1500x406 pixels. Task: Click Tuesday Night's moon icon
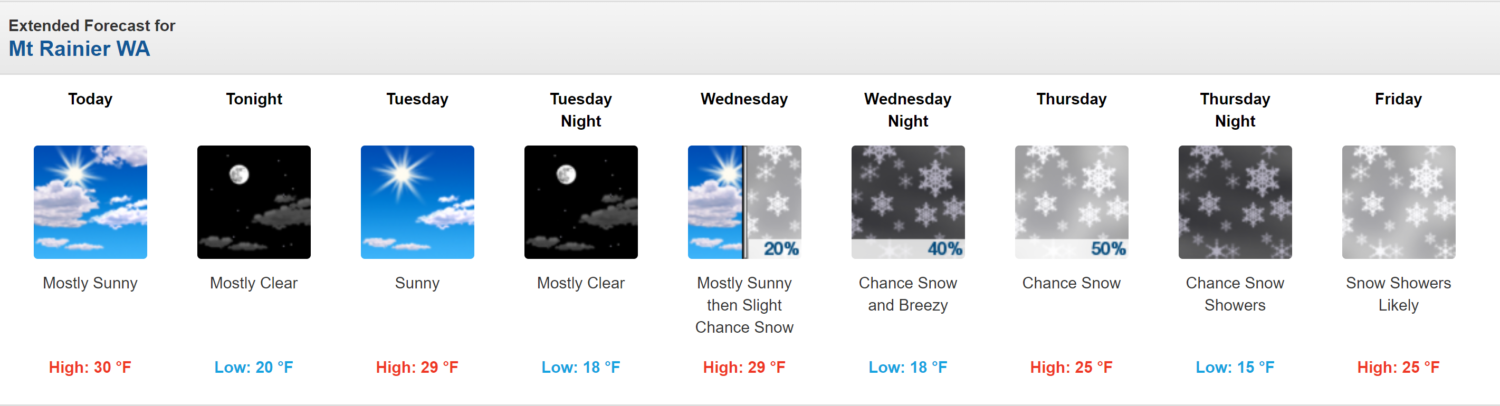coord(581,203)
